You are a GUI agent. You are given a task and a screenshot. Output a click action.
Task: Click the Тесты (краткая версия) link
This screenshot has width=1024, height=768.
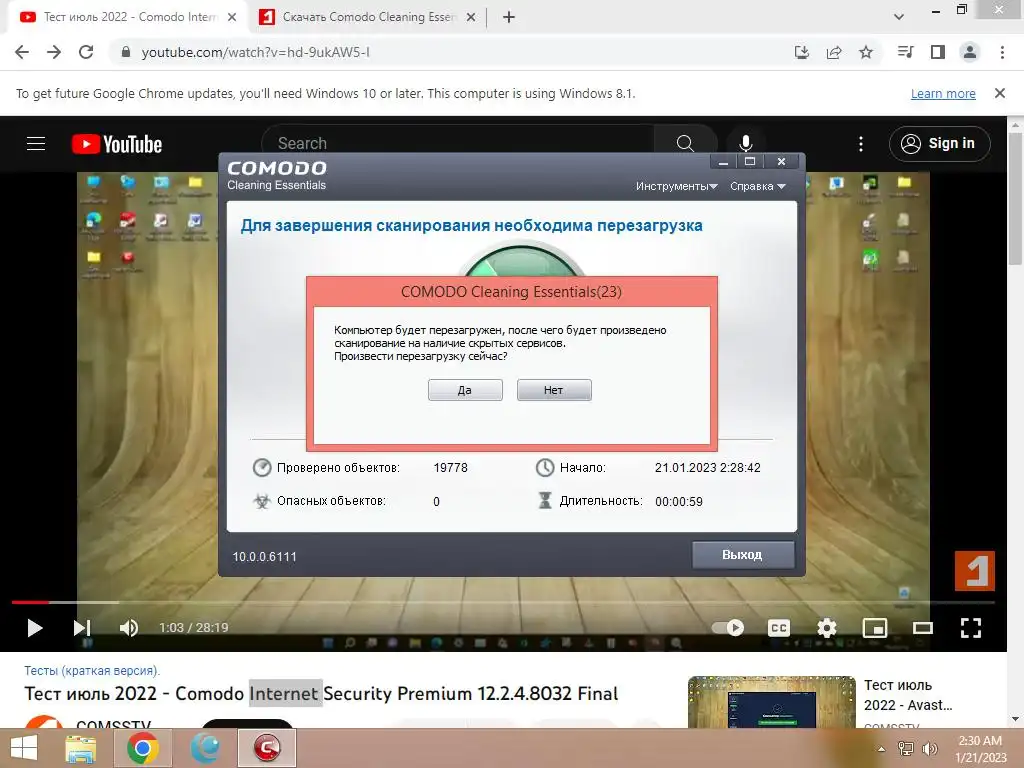click(92, 671)
